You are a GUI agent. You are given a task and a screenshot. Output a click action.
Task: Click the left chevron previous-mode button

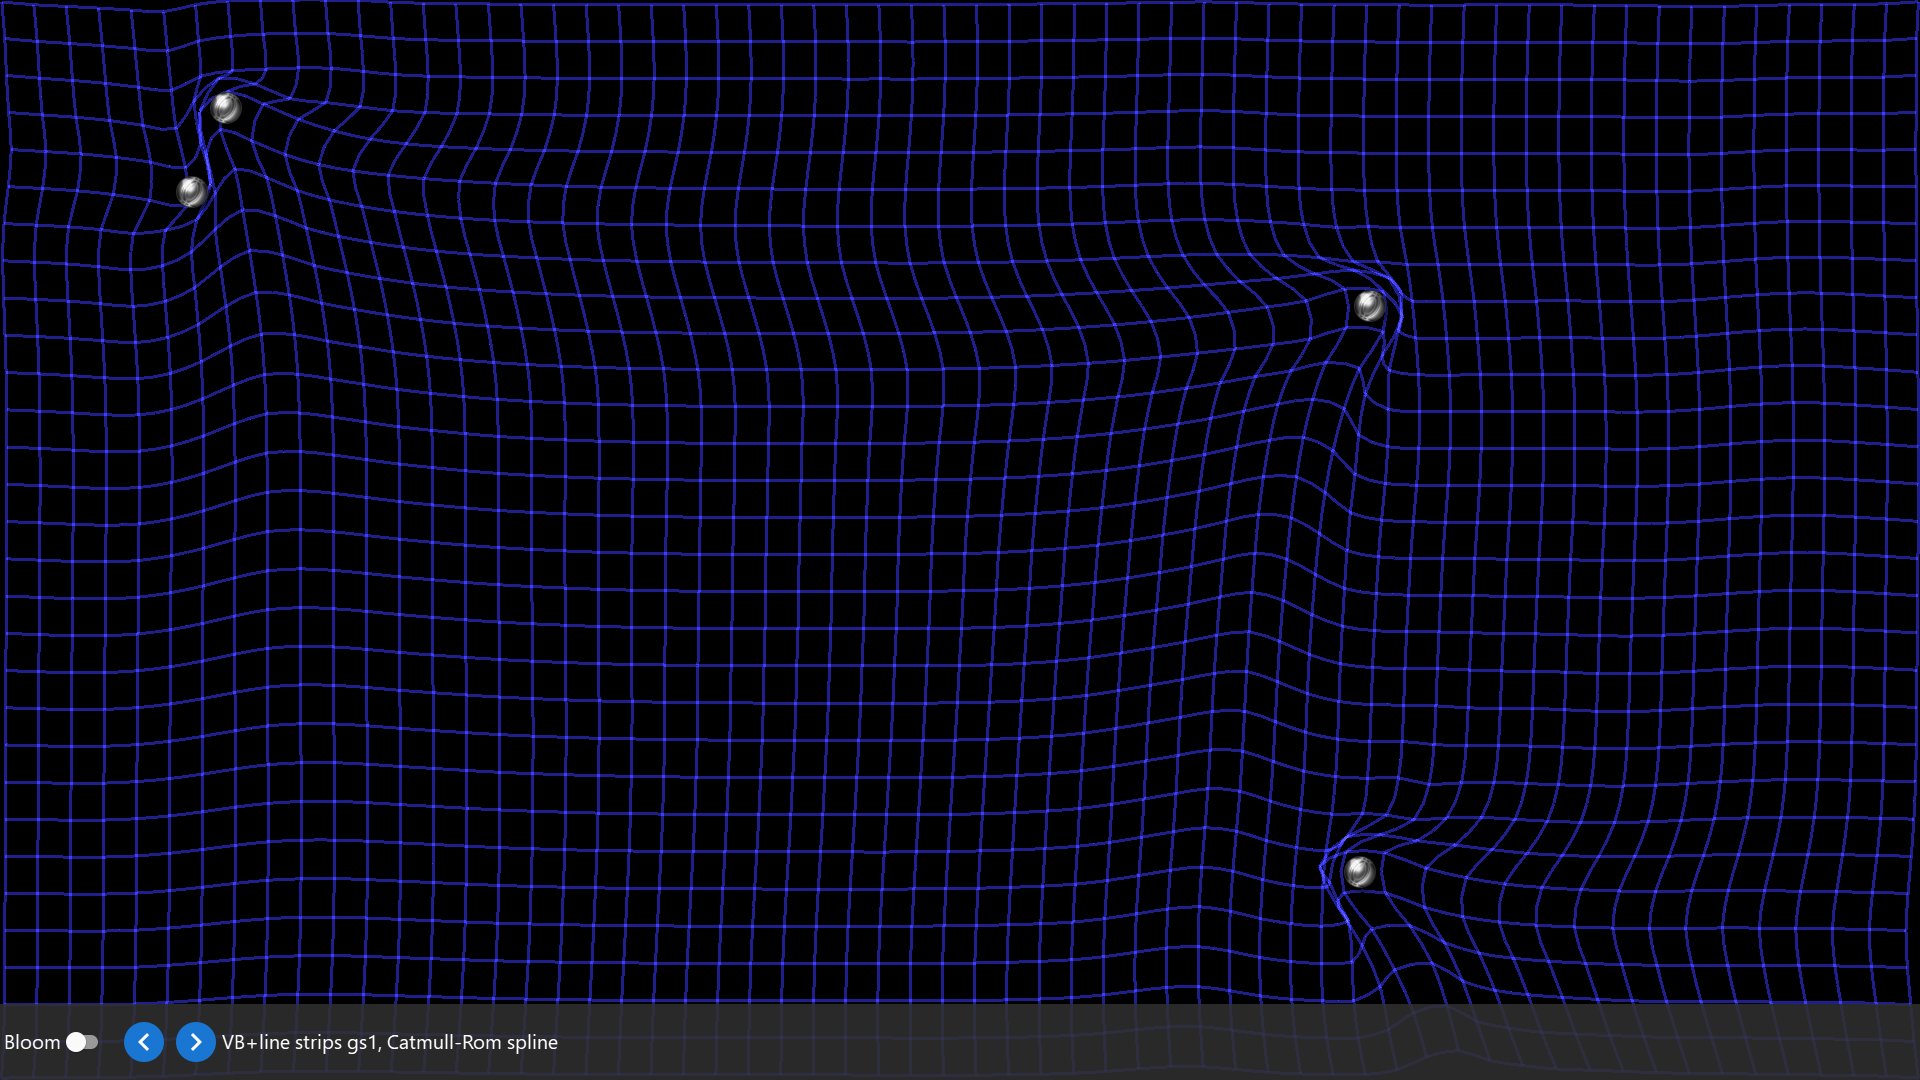tap(144, 1042)
